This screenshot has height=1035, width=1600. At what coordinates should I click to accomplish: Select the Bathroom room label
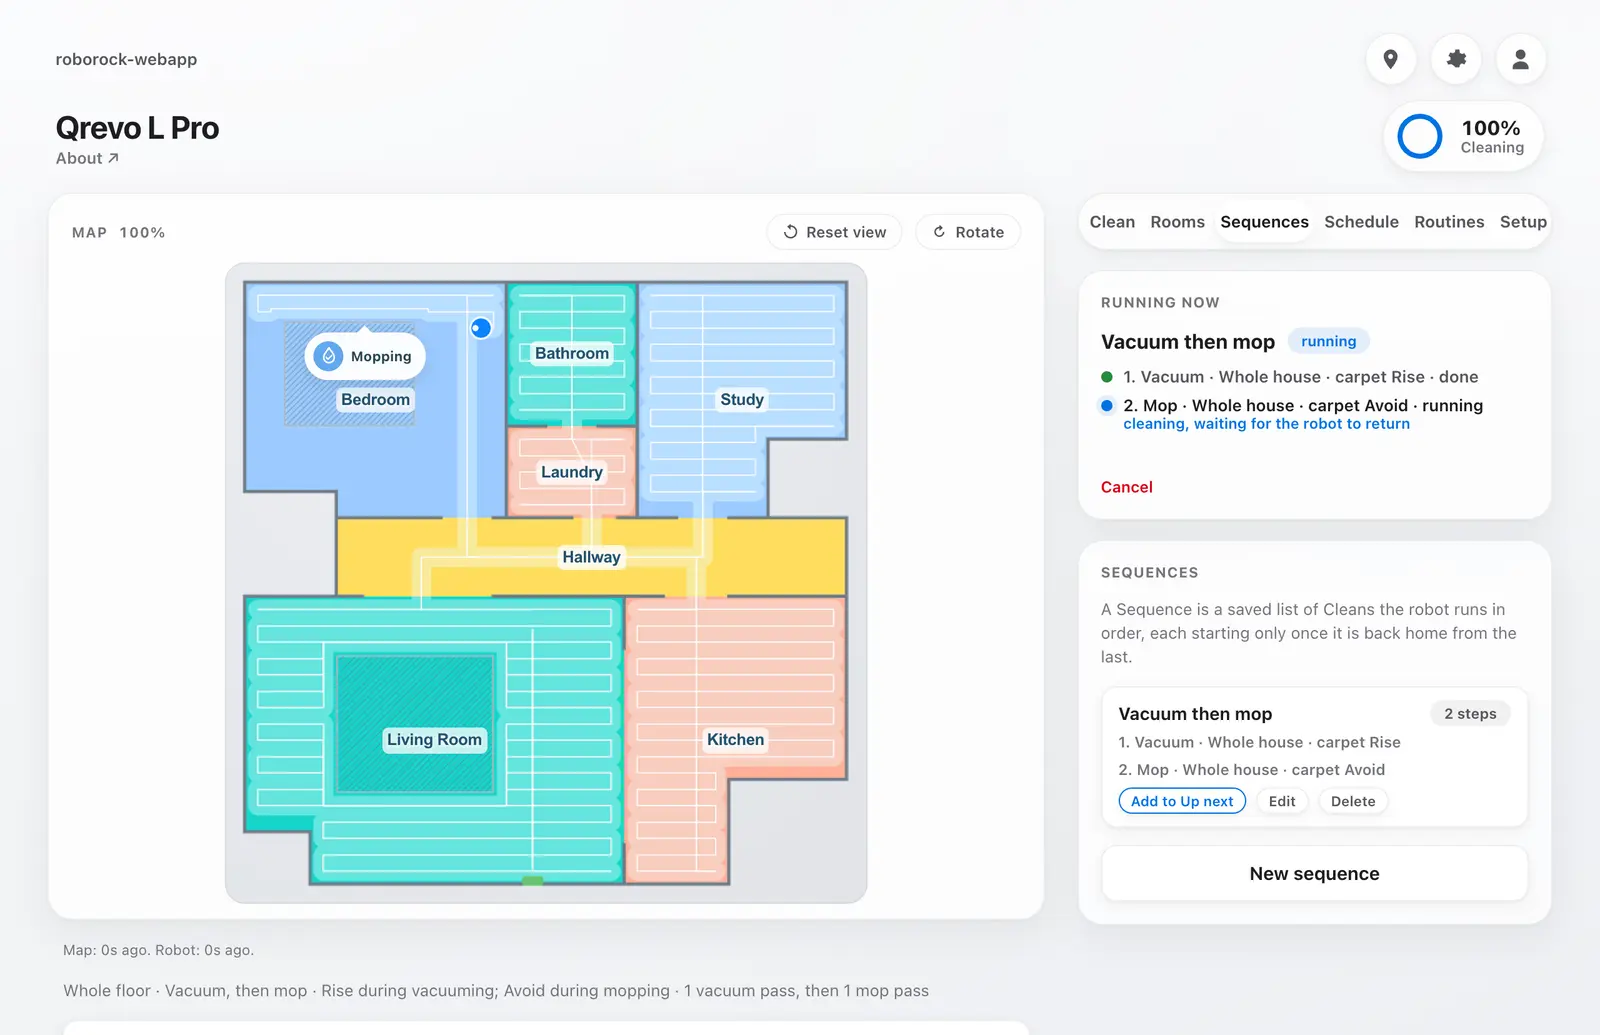(572, 353)
